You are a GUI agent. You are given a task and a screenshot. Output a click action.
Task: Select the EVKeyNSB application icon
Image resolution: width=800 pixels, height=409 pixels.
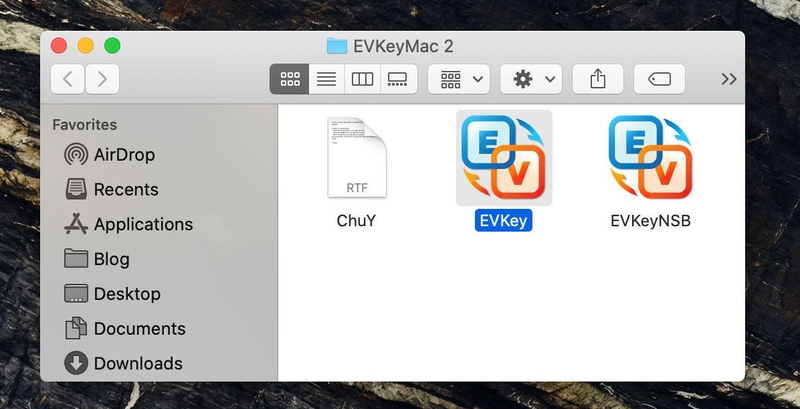point(651,157)
